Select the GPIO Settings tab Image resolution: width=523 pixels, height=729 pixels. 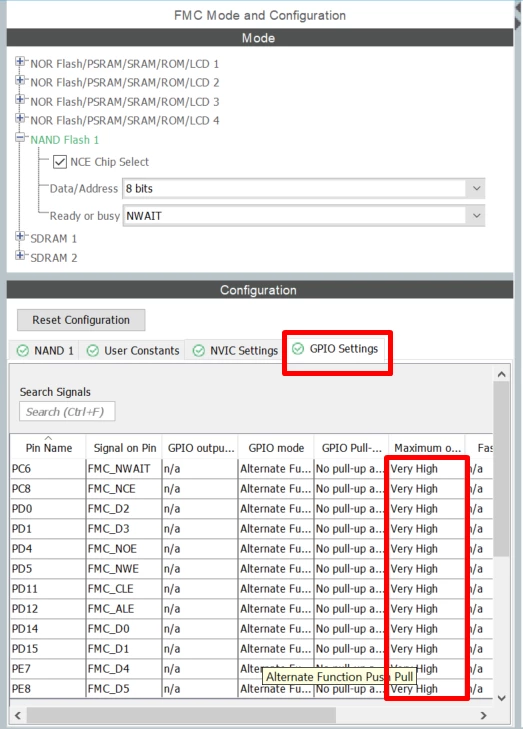(x=336, y=349)
